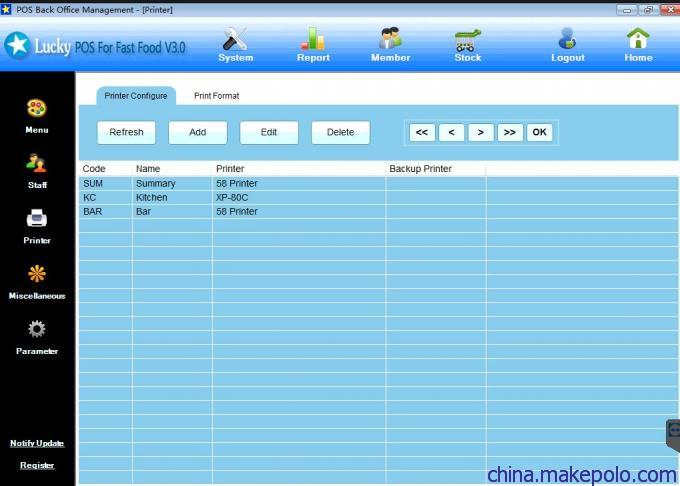
Task: Click the Stock label in top bar
Action: (x=468, y=58)
